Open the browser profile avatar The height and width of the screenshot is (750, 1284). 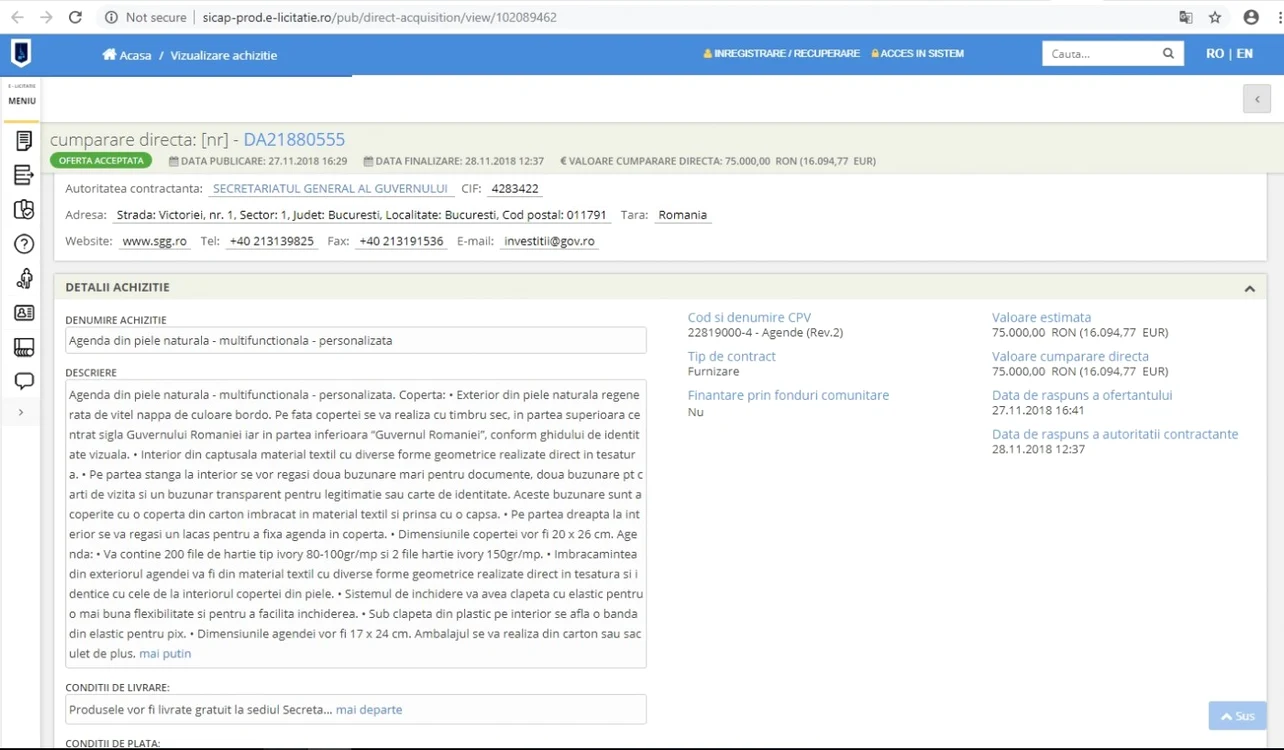(x=1251, y=17)
